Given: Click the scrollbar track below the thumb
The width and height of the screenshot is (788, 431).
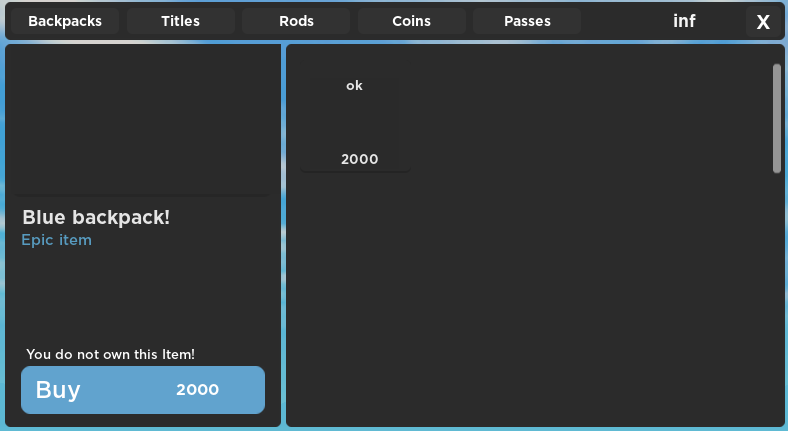Looking at the screenshot, I should 777,300.
